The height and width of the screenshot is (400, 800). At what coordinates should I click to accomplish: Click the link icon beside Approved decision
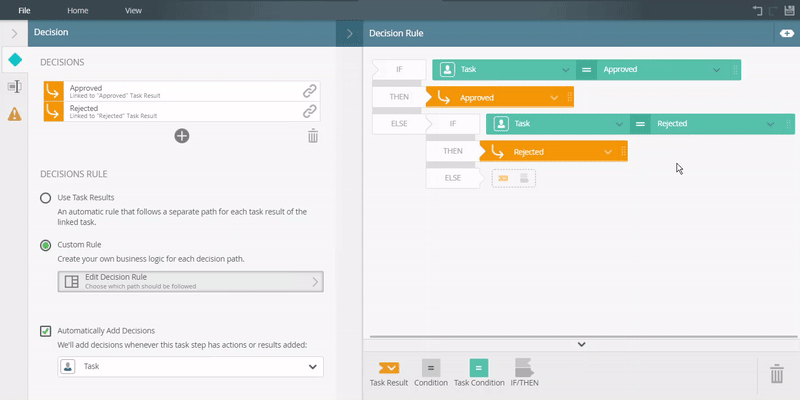tap(310, 91)
